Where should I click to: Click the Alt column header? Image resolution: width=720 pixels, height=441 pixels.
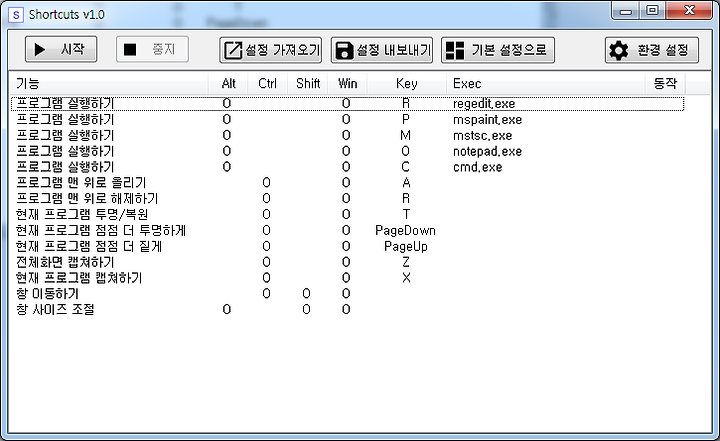(228, 83)
